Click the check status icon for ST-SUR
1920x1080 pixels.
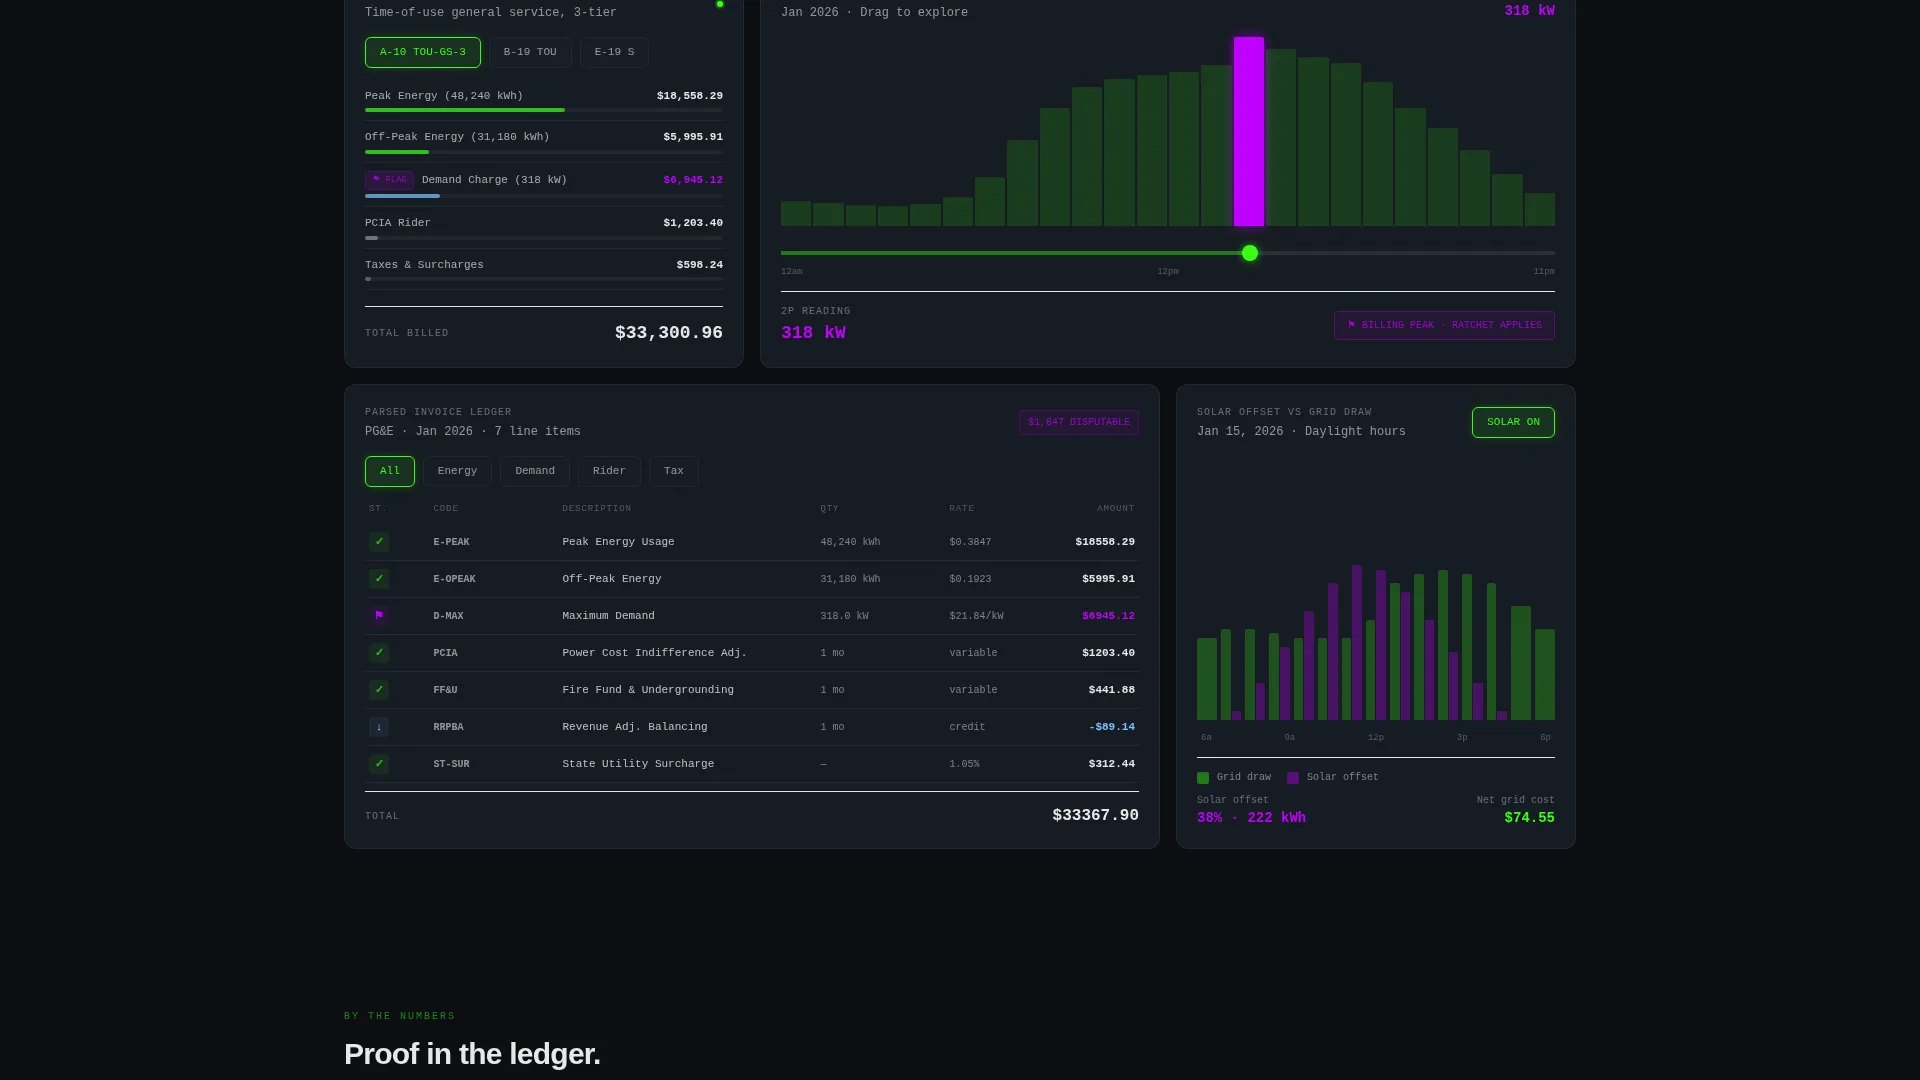pyautogui.click(x=379, y=764)
